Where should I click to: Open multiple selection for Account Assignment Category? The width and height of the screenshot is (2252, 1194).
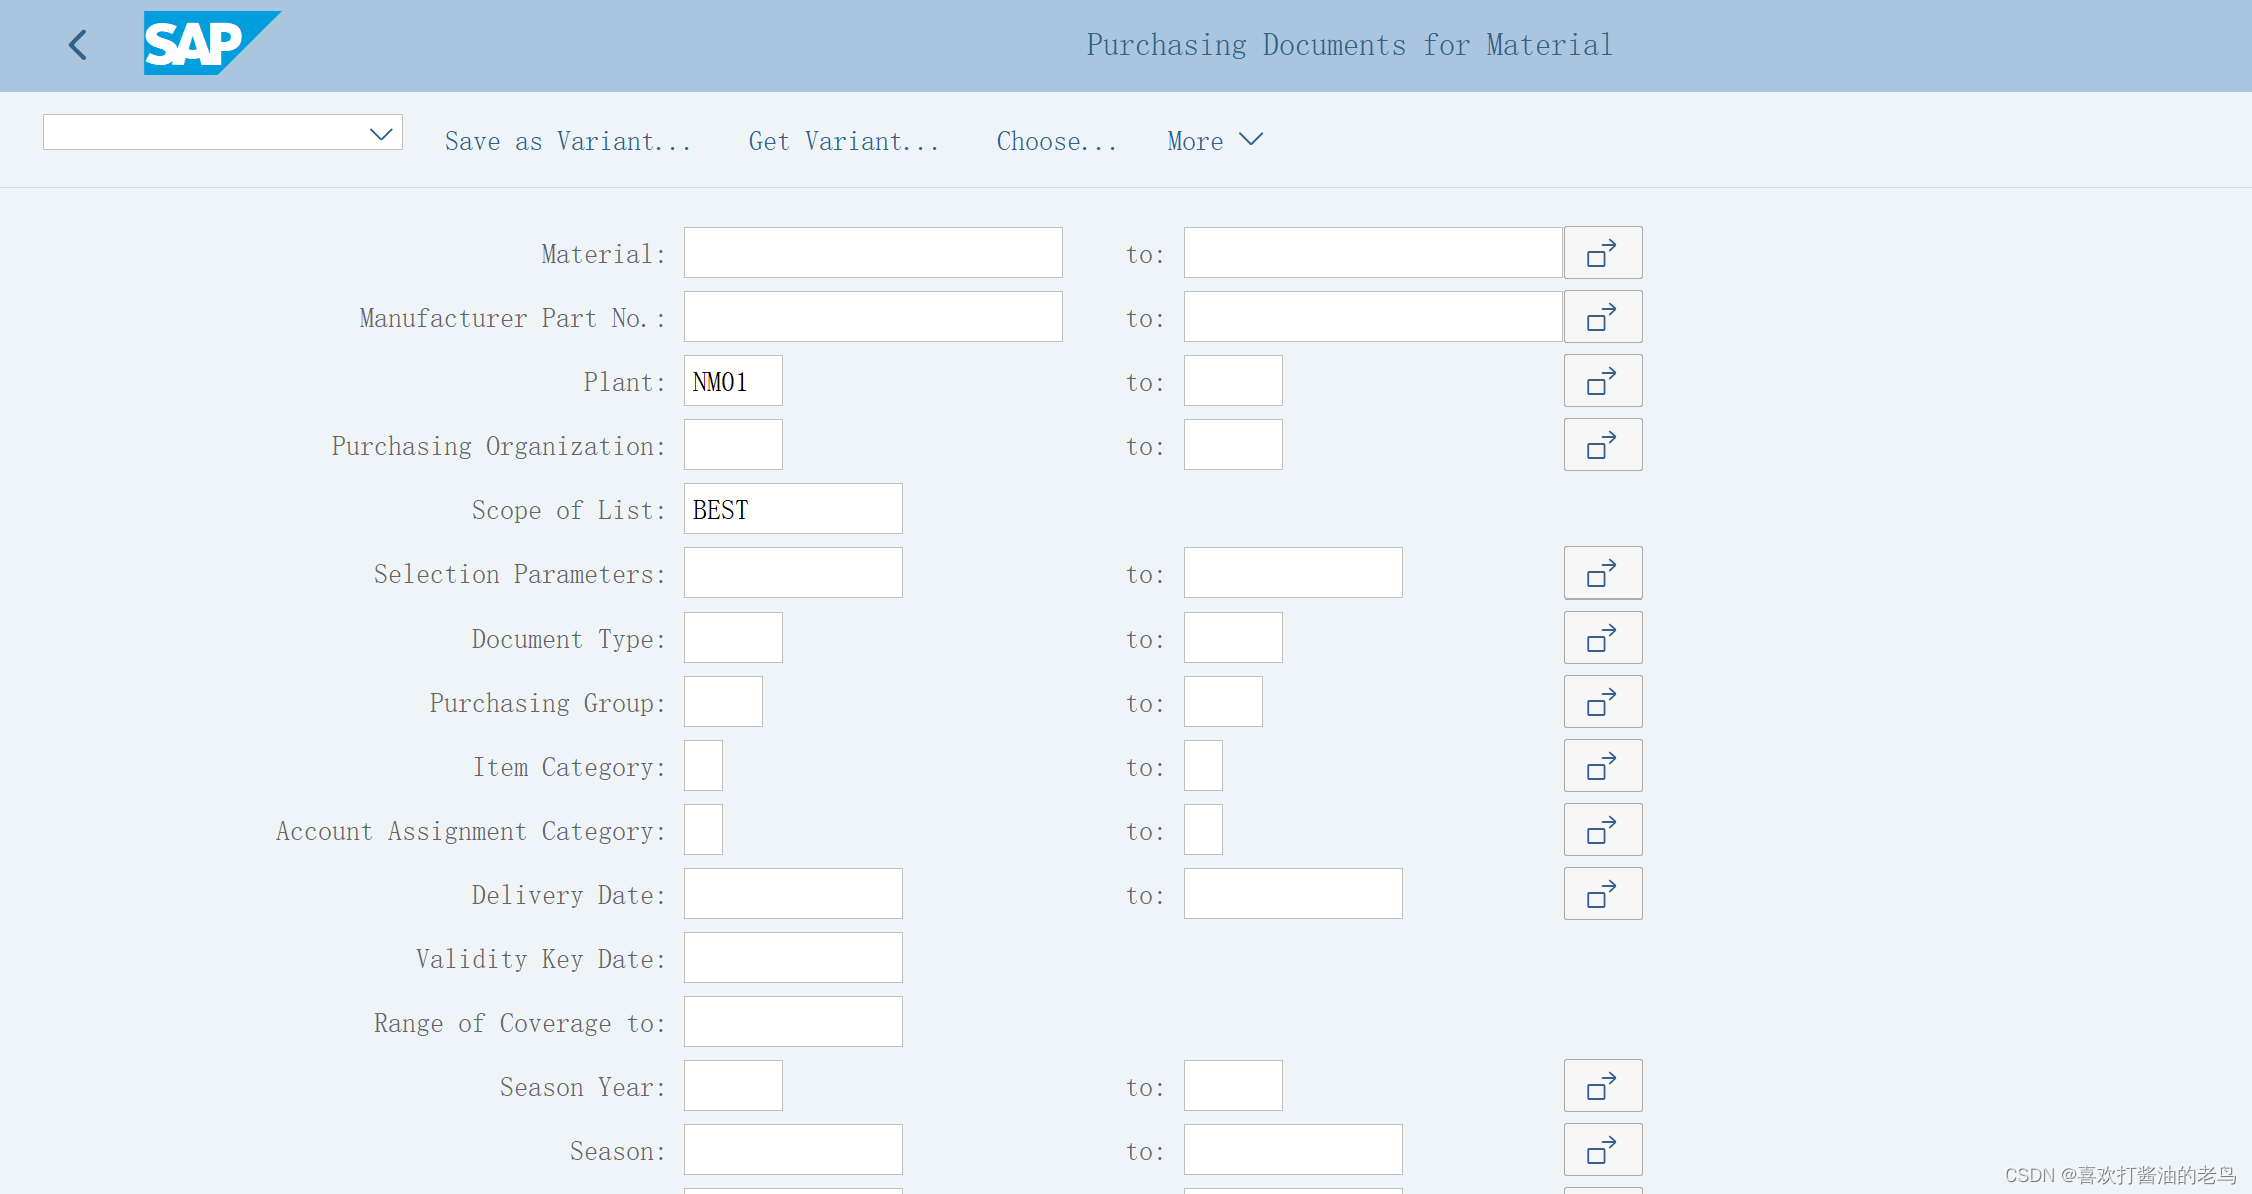point(1602,829)
